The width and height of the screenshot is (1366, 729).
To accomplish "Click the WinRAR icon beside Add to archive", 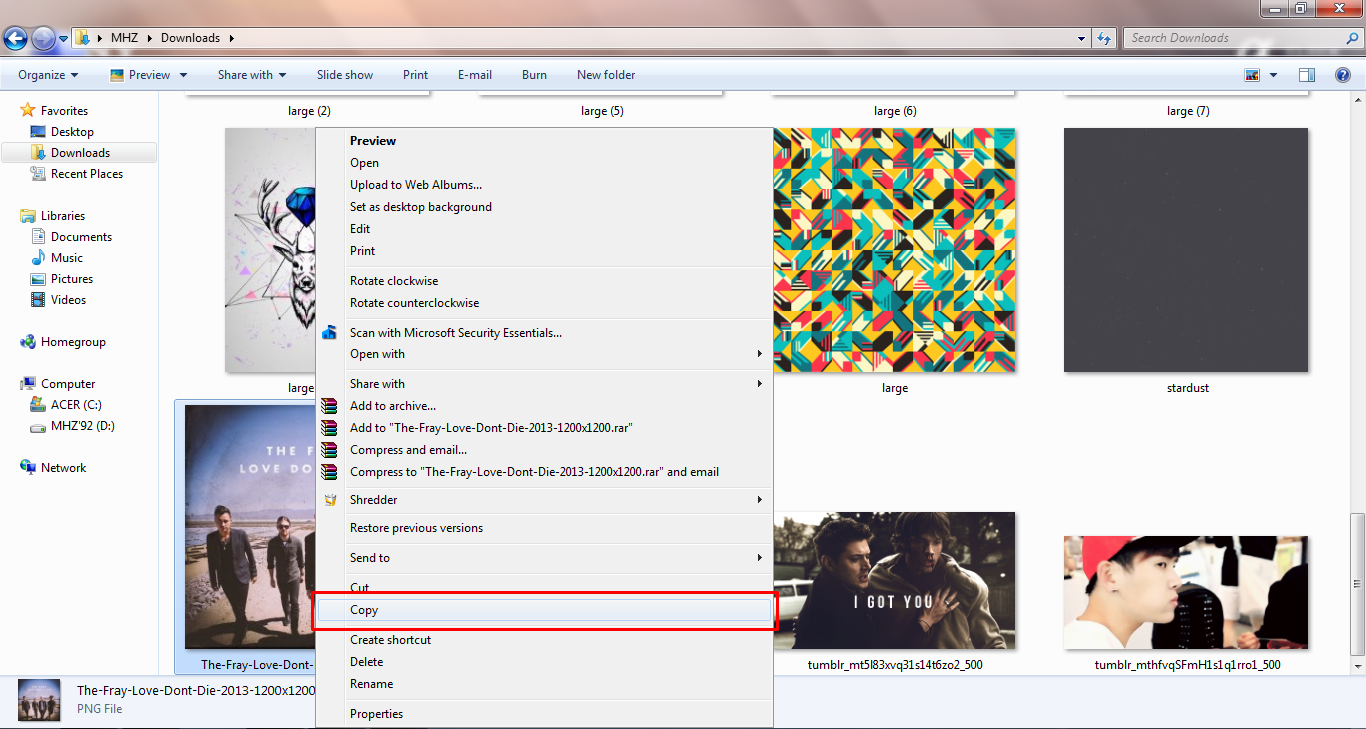I will point(330,406).
